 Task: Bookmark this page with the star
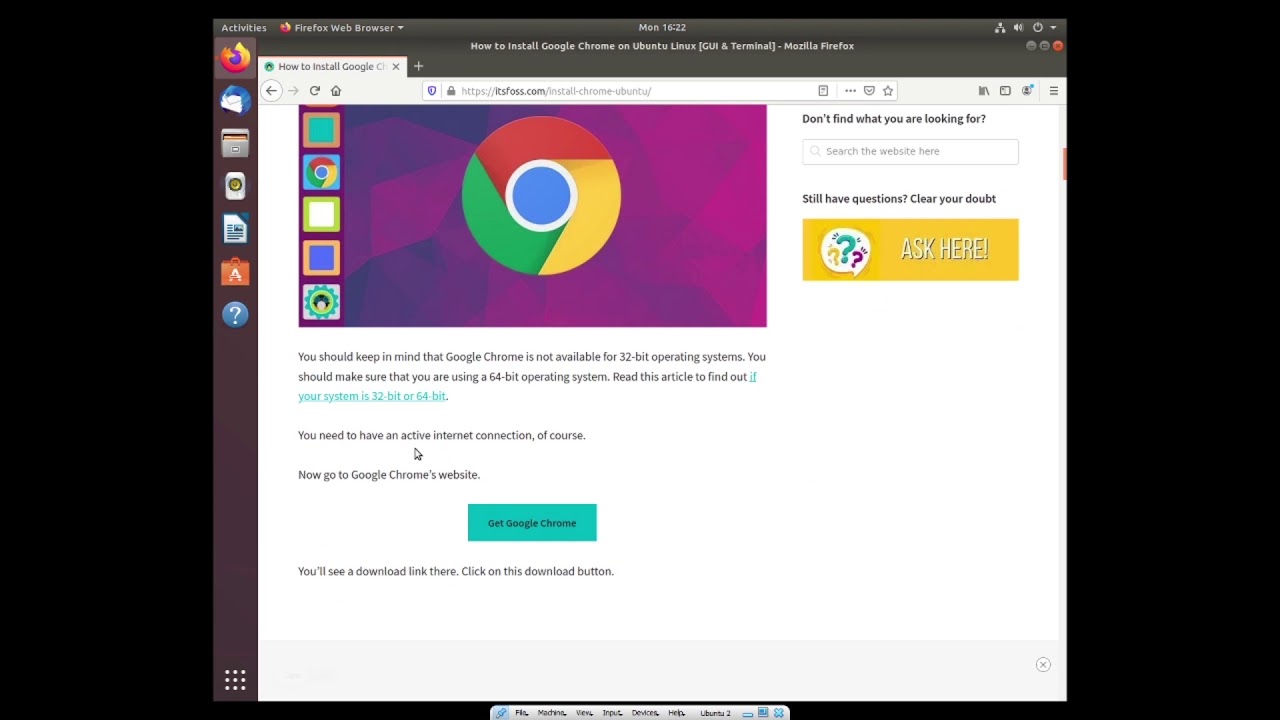tap(887, 91)
